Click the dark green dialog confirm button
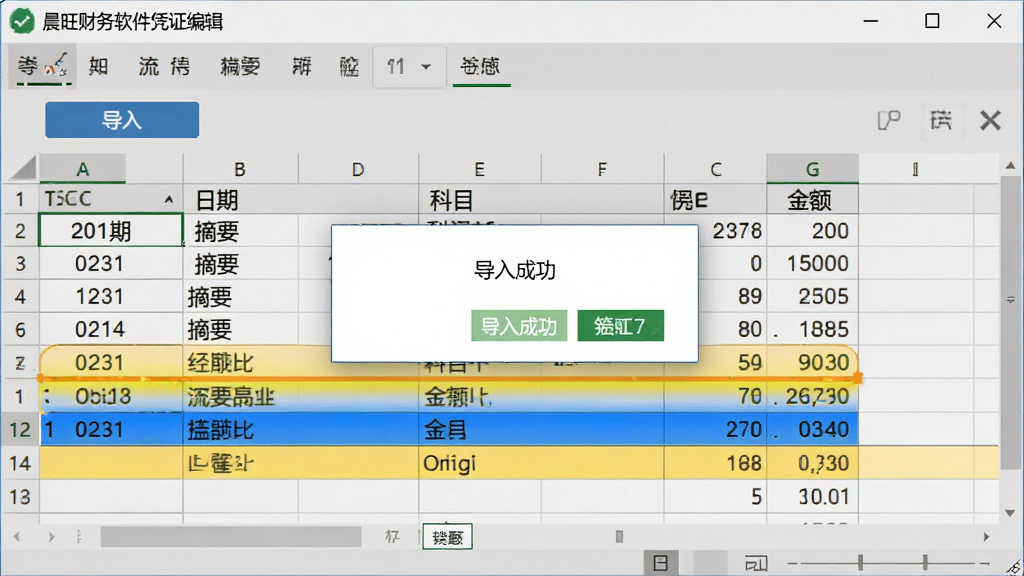The image size is (1024, 576). pyautogui.click(x=620, y=326)
